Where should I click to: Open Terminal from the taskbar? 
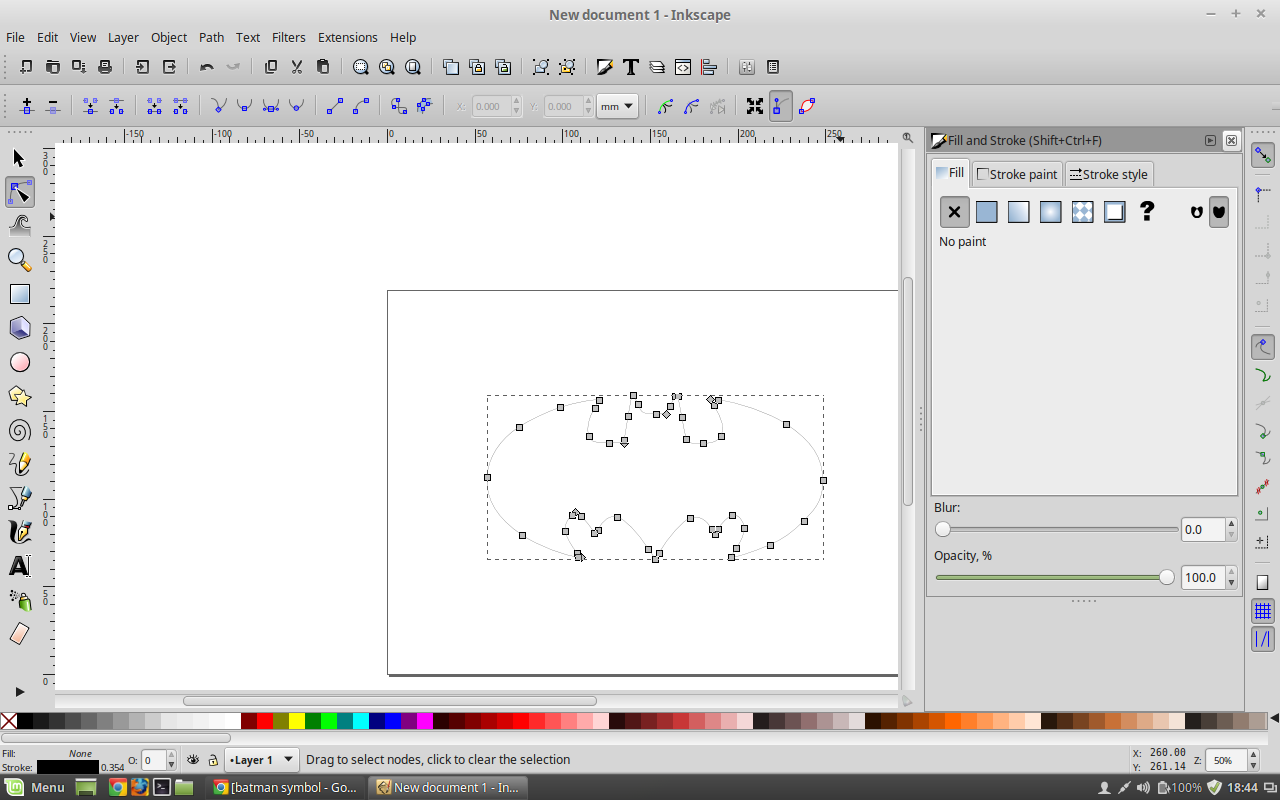[x=161, y=787]
